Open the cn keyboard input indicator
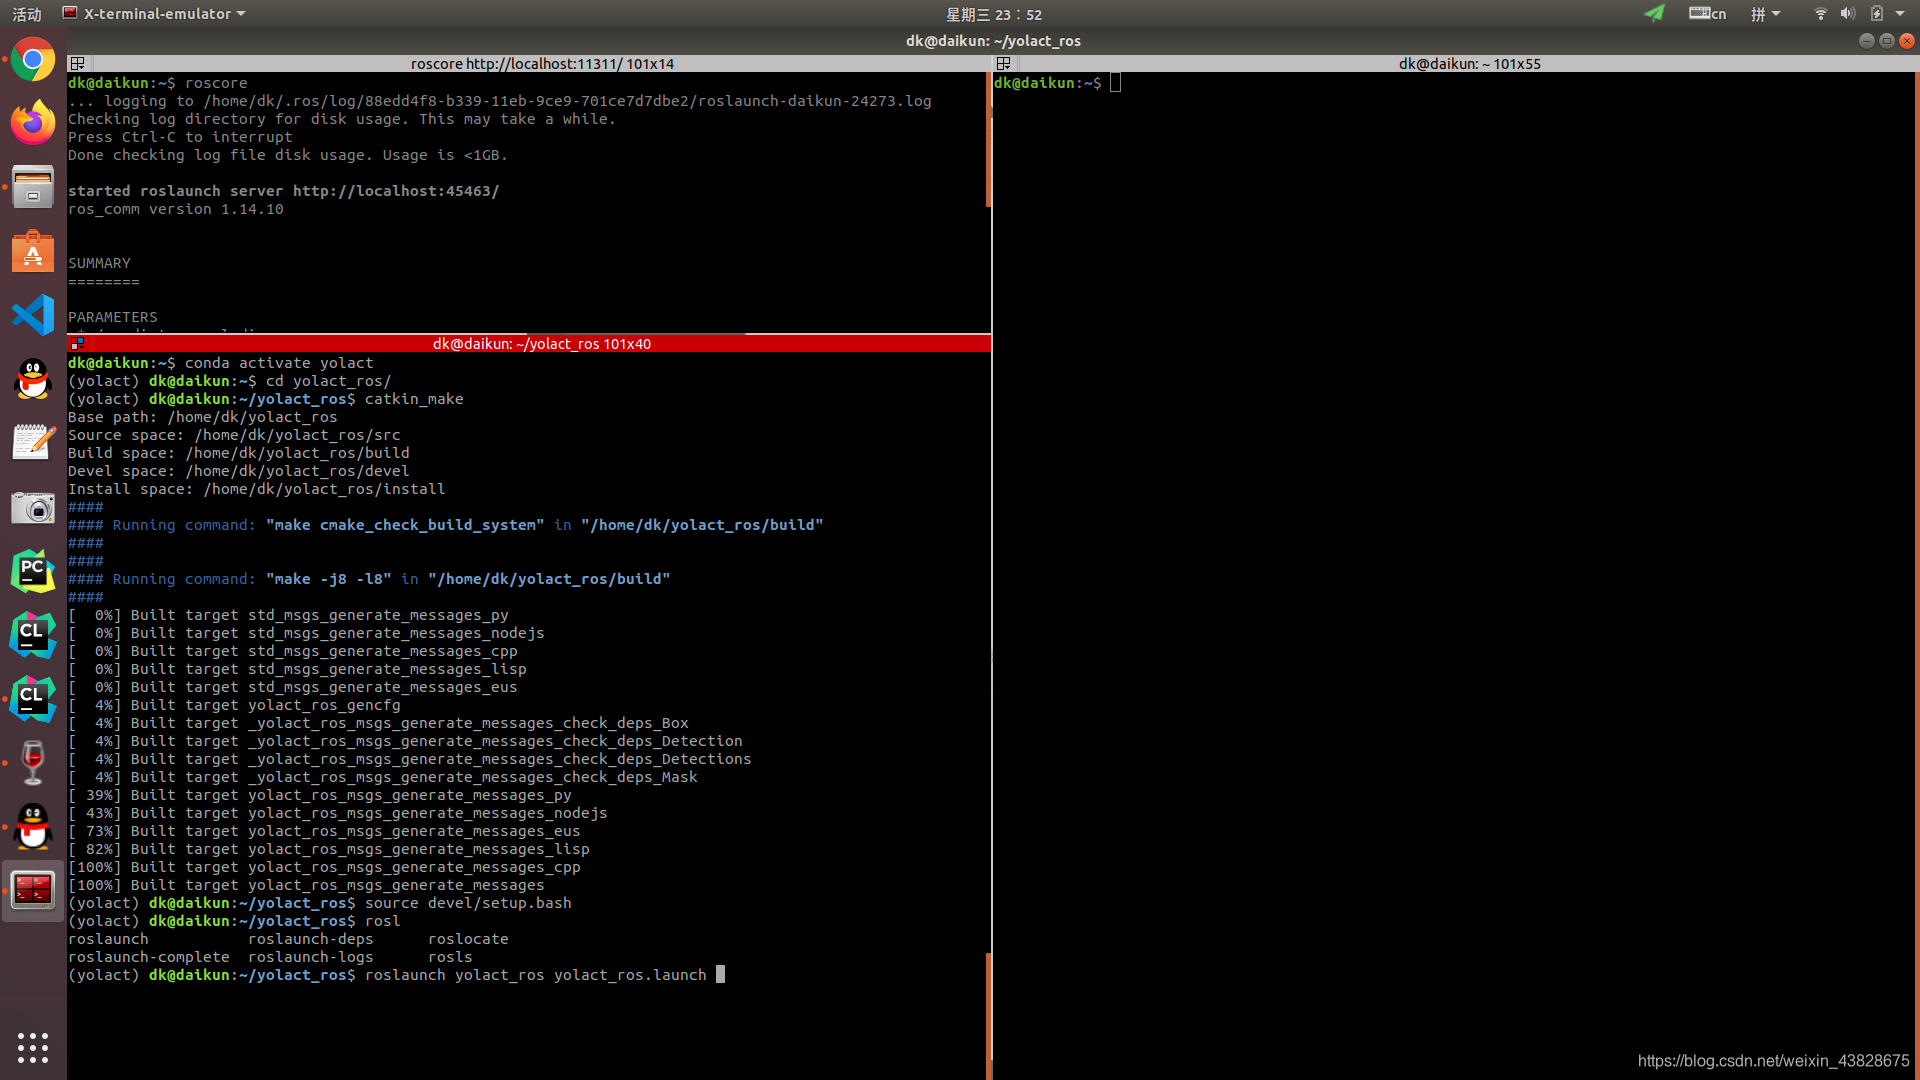 1707,14
